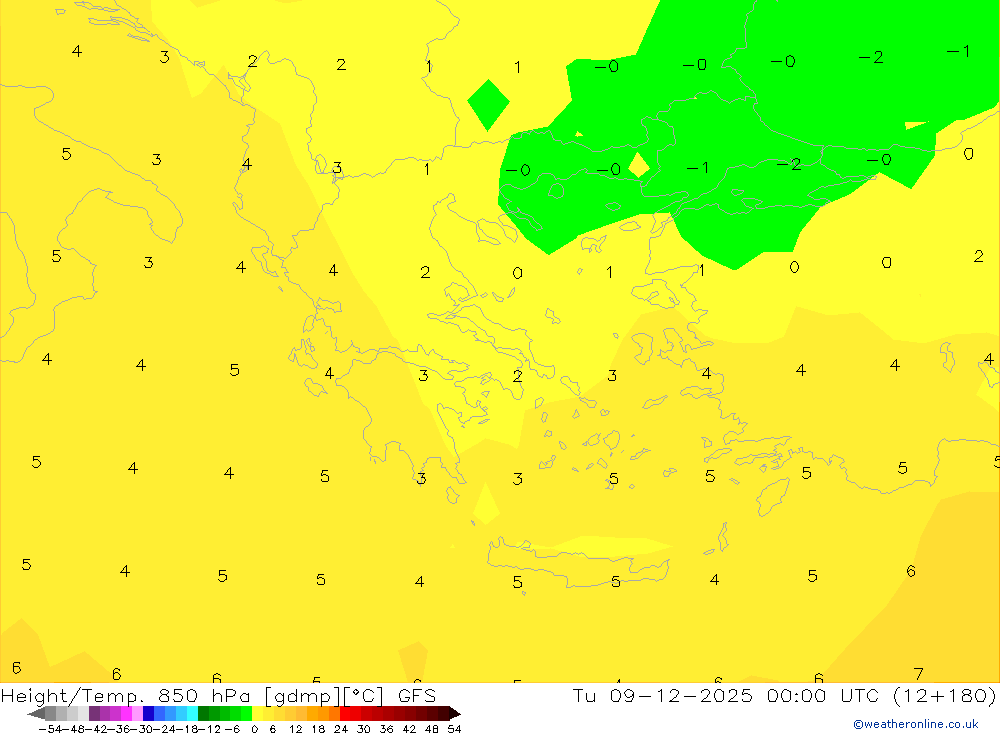Click the 12 label on the temperature scale
Image resolution: width=1000 pixels, height=733 pixels.
click(295, 729)
